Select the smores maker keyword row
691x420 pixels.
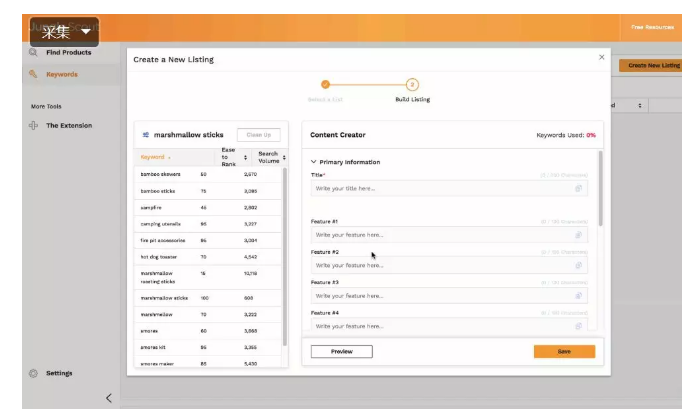pyautogui.click(x=208, y=363)
